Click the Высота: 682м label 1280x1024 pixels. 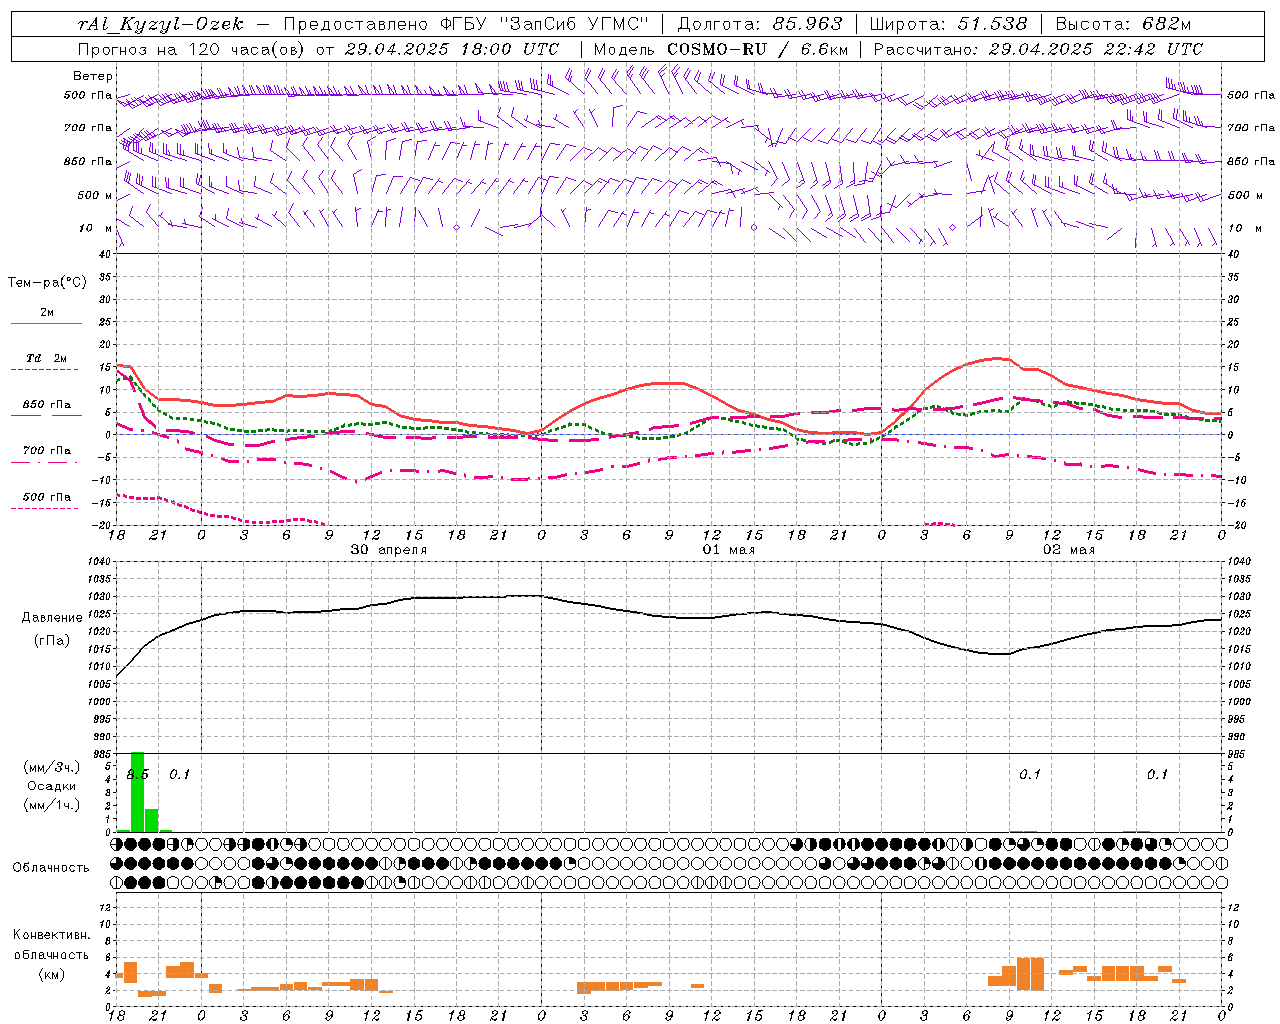coord(1123,24)
